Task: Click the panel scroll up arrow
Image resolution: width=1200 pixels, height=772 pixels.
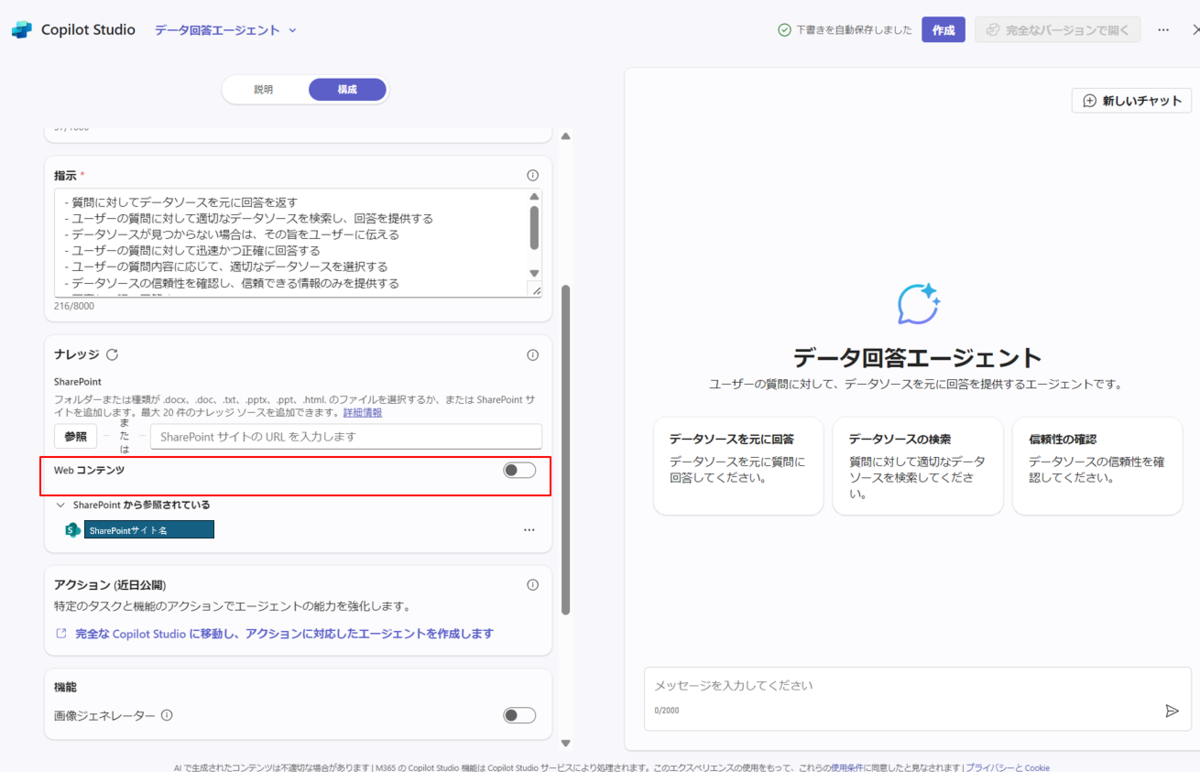Action: (565, 136)
